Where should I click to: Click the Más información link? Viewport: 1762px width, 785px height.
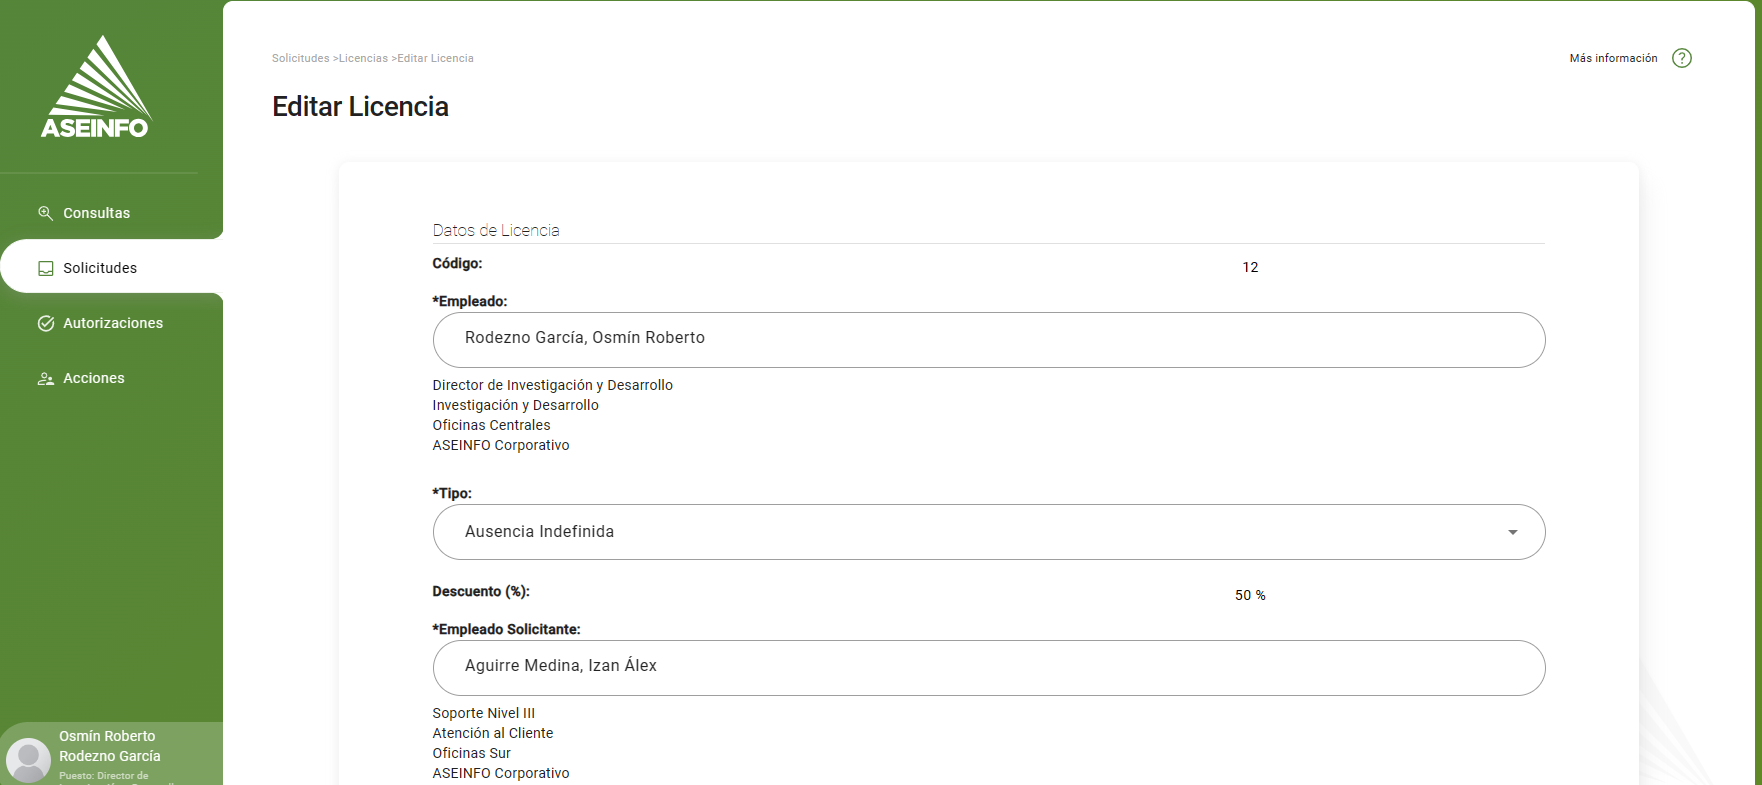pos(1613,58)
